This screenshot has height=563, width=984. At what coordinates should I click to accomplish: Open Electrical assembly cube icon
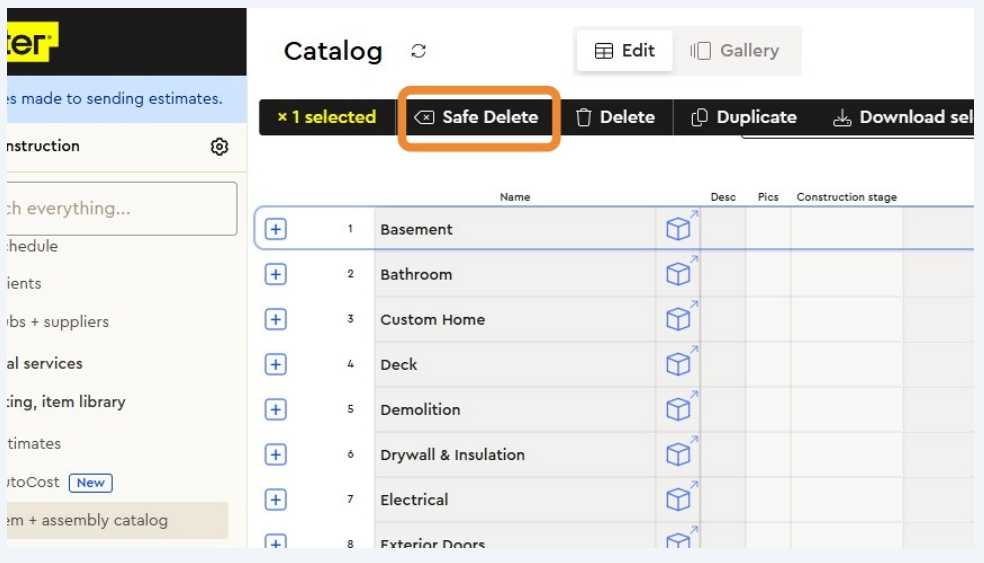(x=679, y=499)
